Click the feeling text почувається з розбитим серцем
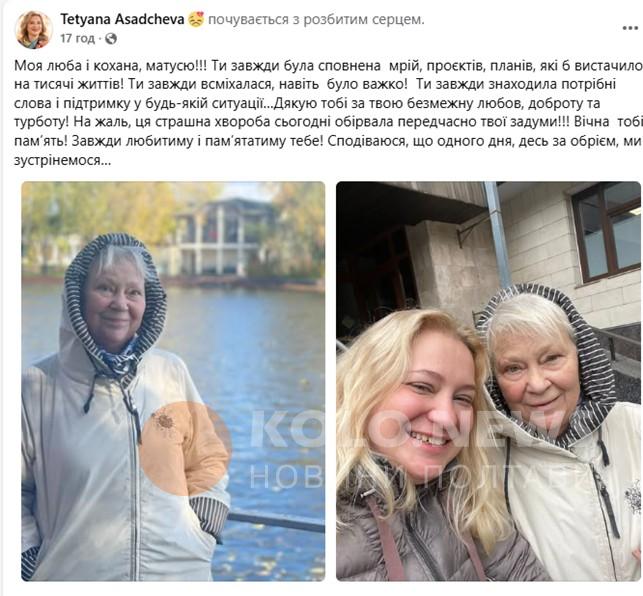Screen dimensions: 643x596 pyautogui.click(x=316, y=20)
